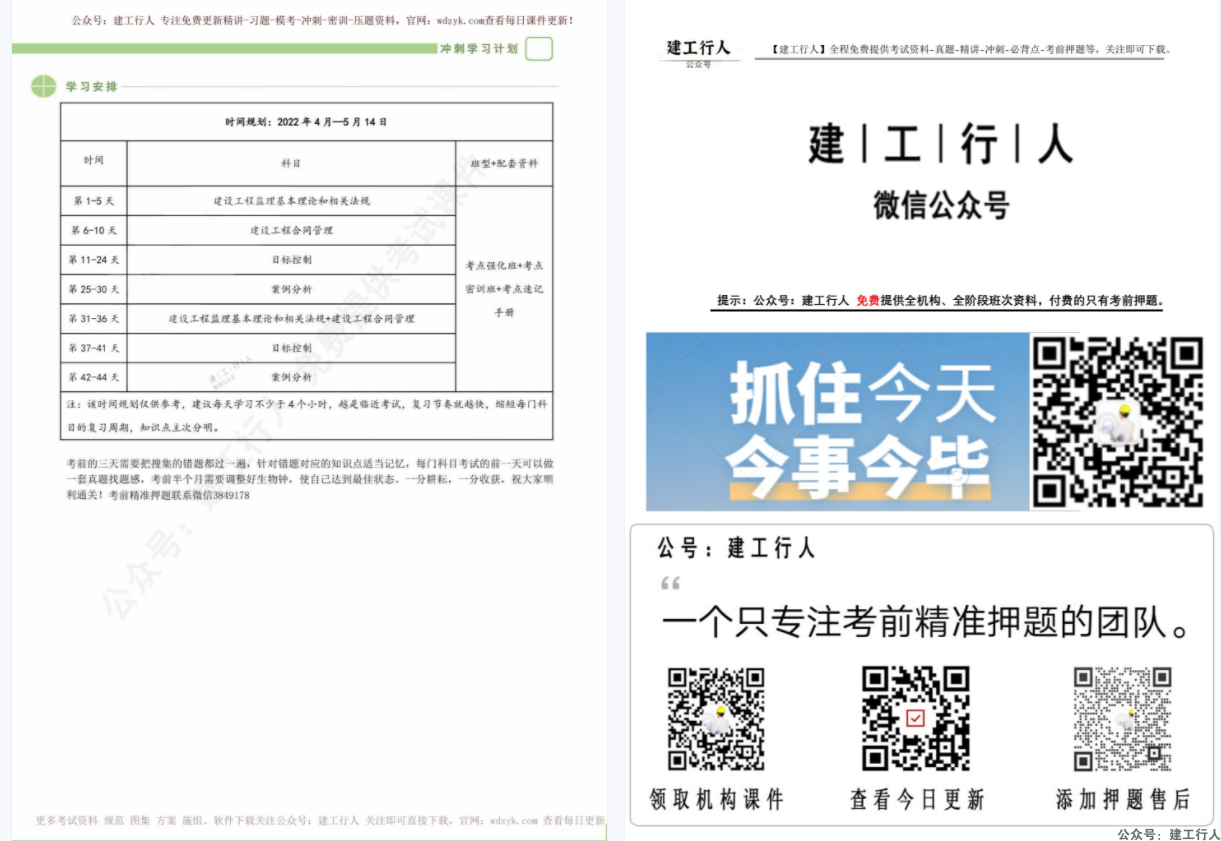Click the 查看今日更新 caption

[917, 799]
